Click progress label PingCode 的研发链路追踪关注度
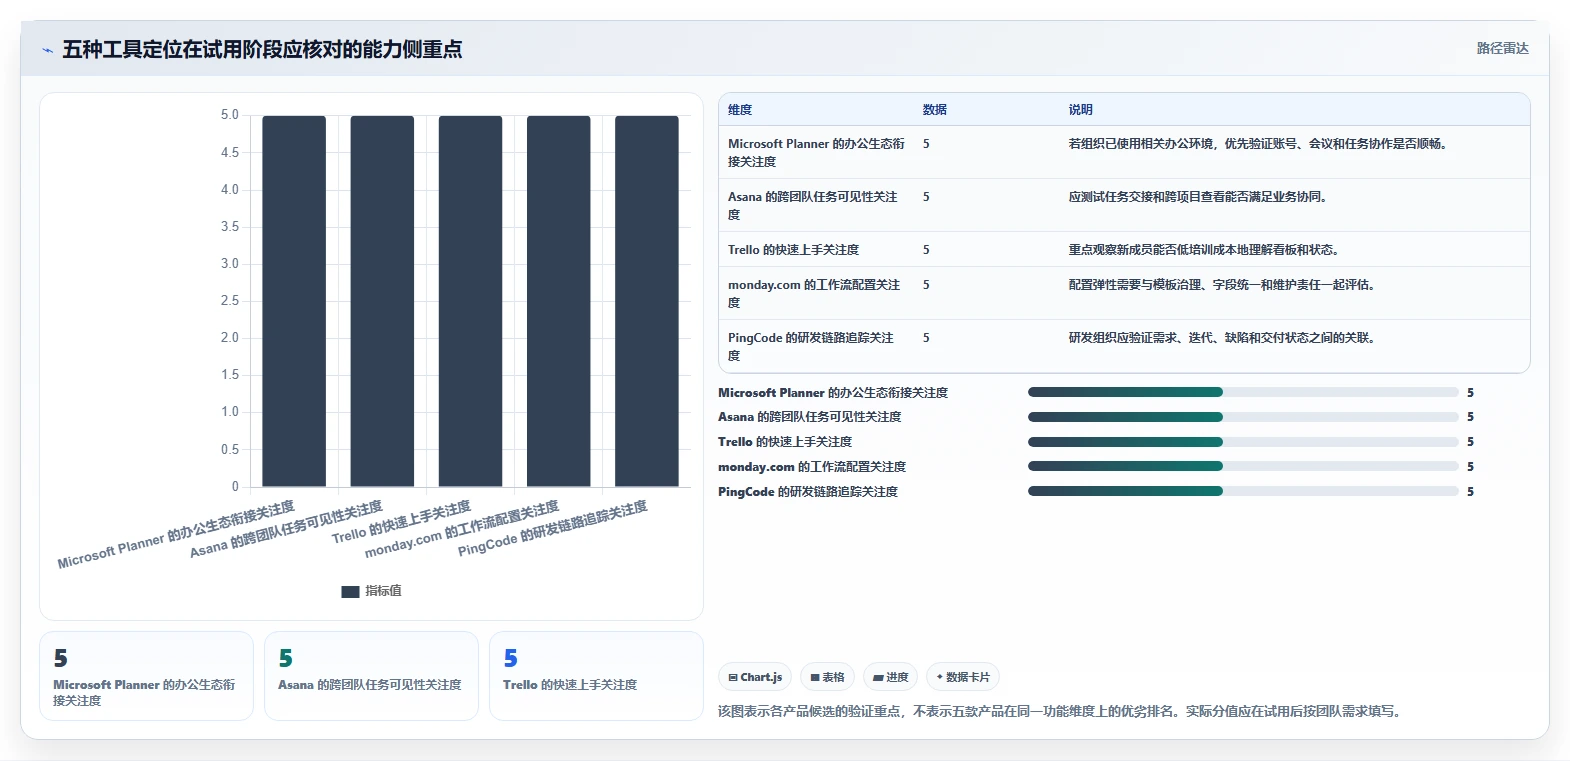This screenshot has height=761, width=1570. click(808, 492)
